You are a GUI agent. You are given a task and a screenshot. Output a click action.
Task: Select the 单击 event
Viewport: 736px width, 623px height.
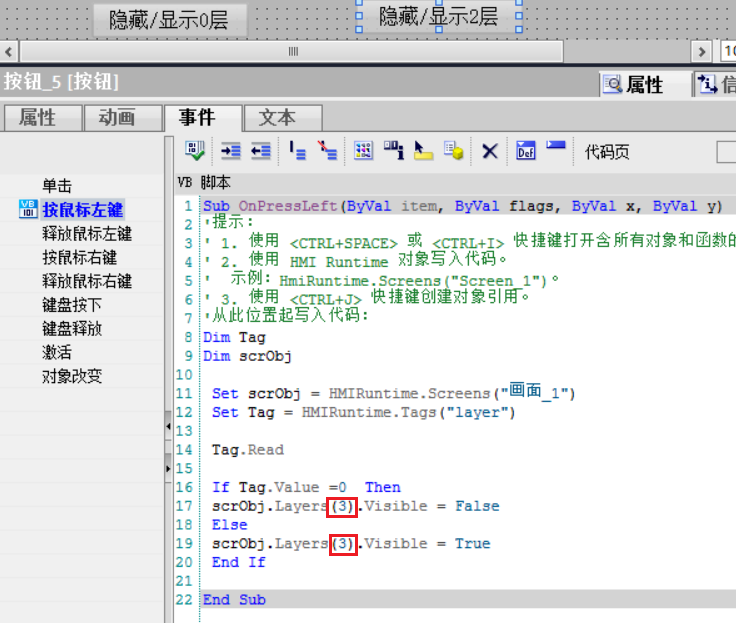[57, 186]
